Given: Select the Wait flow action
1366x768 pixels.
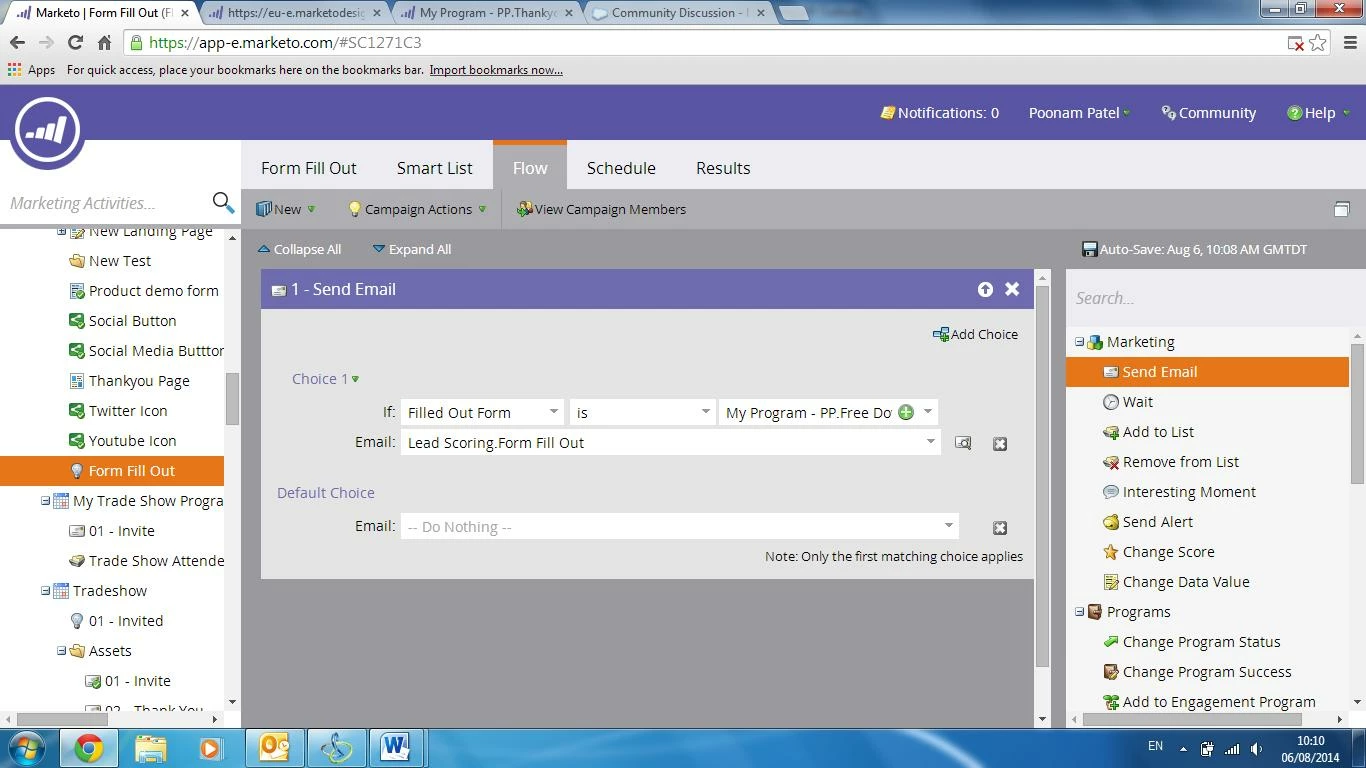Looking at the screenshot, I should coord(1128,402).
